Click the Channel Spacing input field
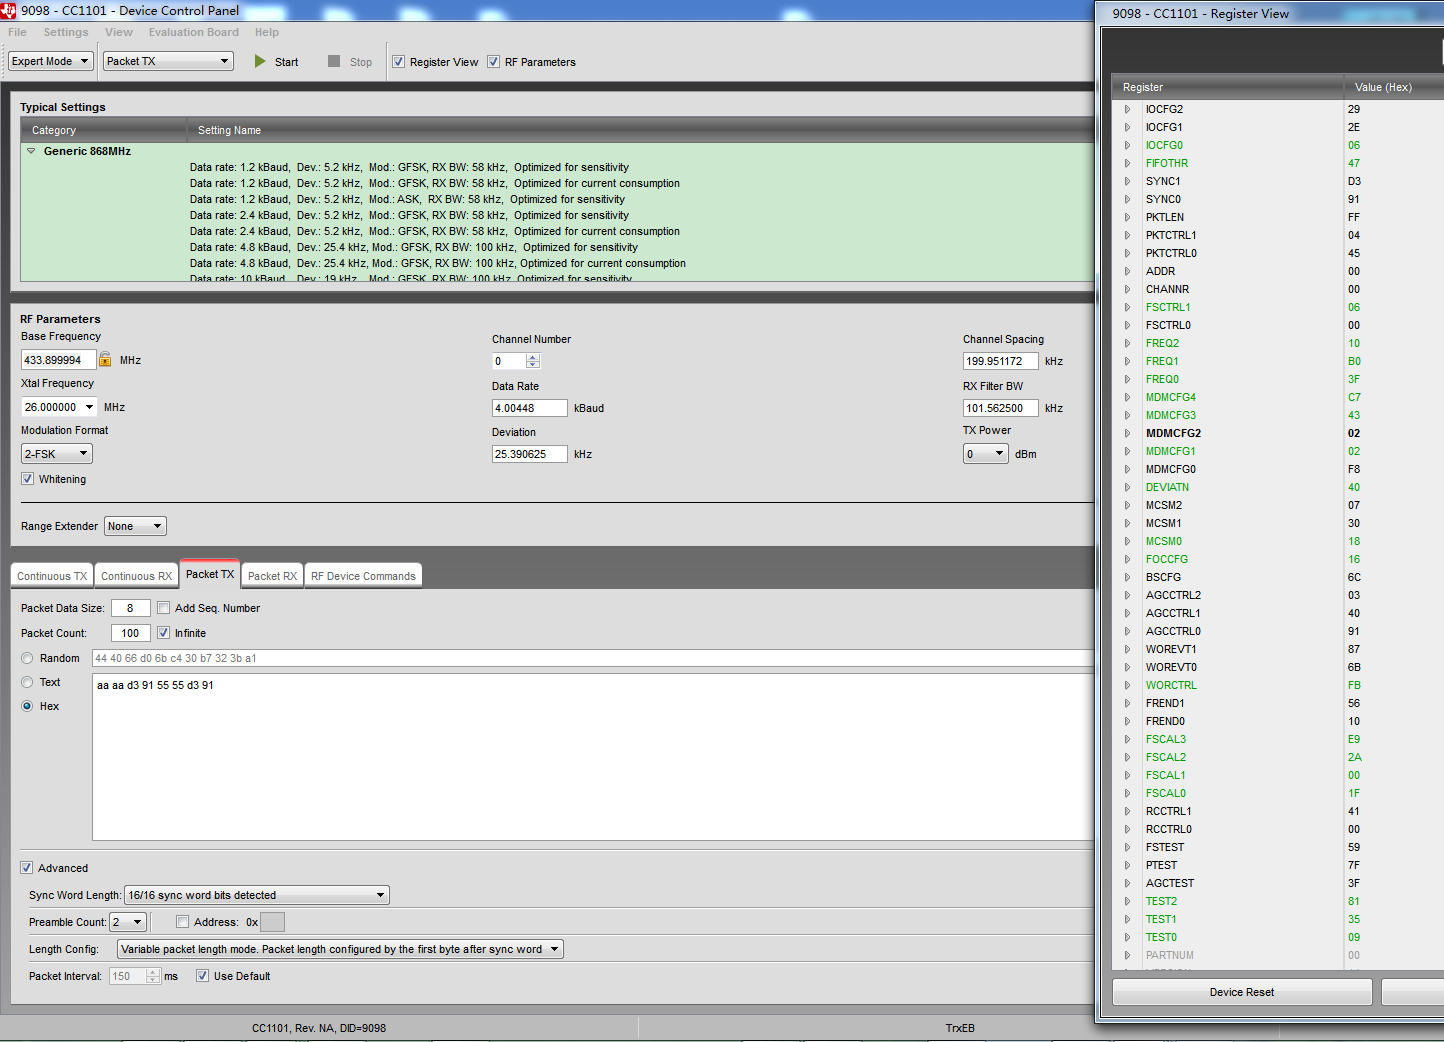Screen dimensions: 1444x1042 click(x=1001, y=361)
